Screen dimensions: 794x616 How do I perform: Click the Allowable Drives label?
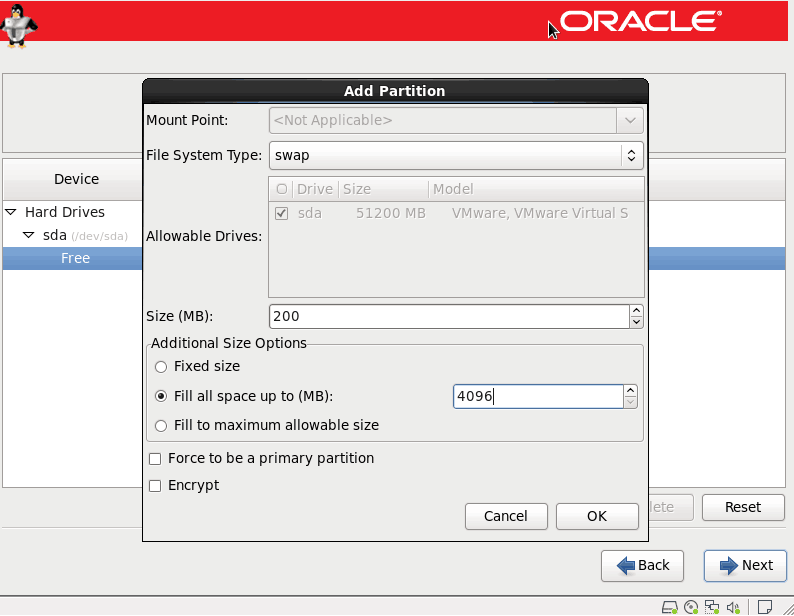click(x=204, y=236)
